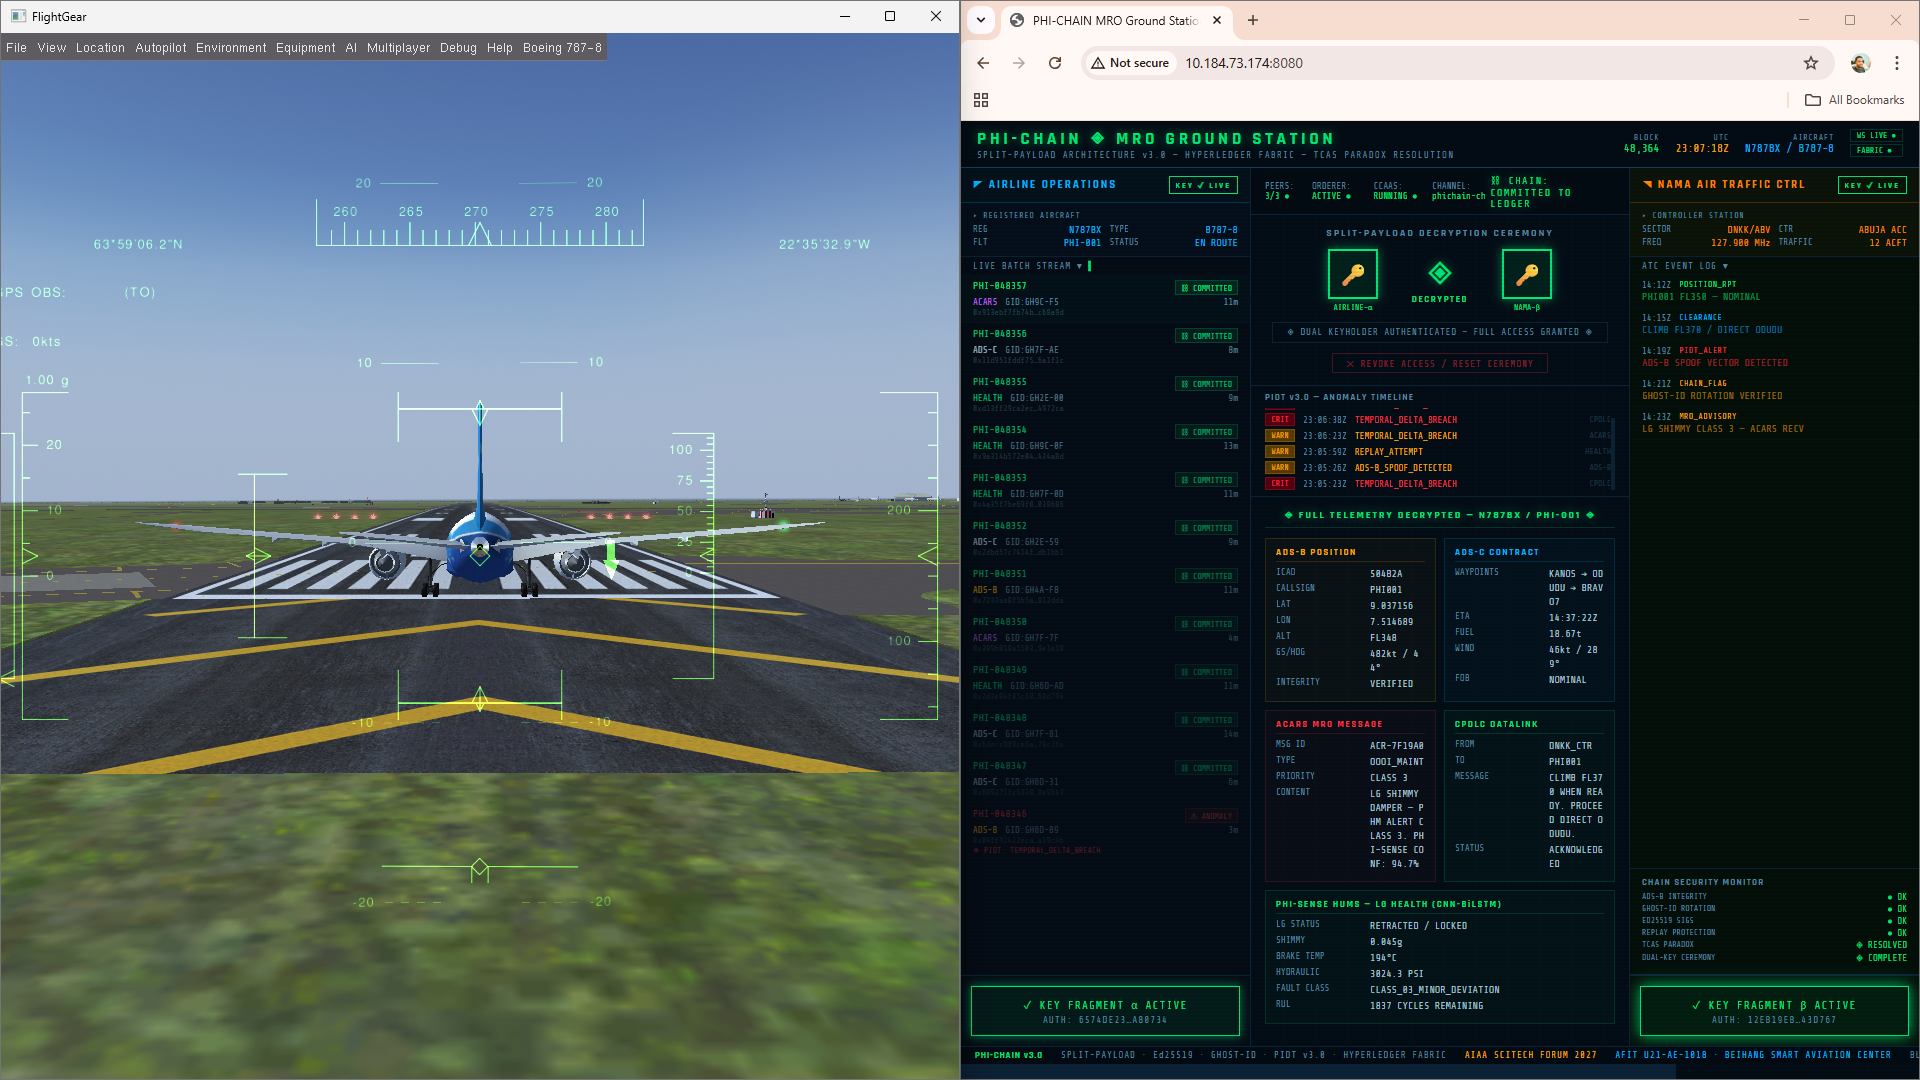Open the Location menu in FlightGear
This screenshot has height=1080, width=1920.
click(x=100, y=48)
